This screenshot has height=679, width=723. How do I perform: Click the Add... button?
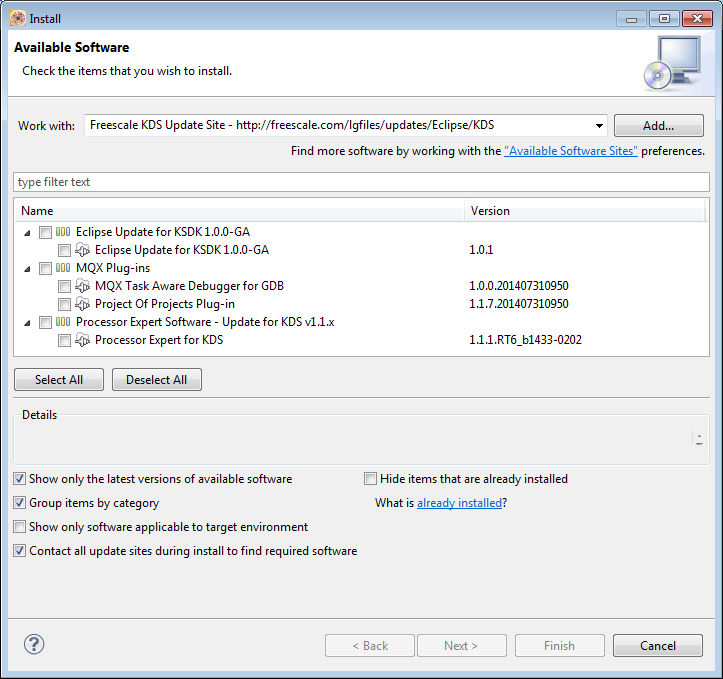pos(658,125)
